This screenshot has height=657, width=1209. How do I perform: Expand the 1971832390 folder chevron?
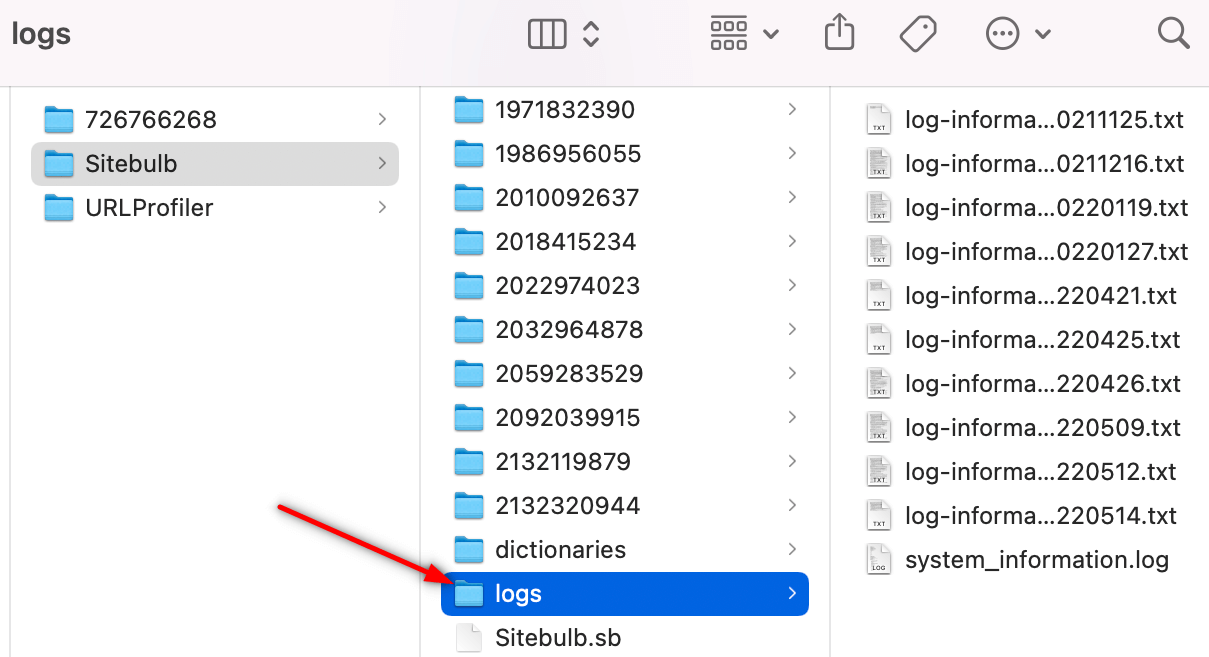pyautogui.click(x=792, y=109)
